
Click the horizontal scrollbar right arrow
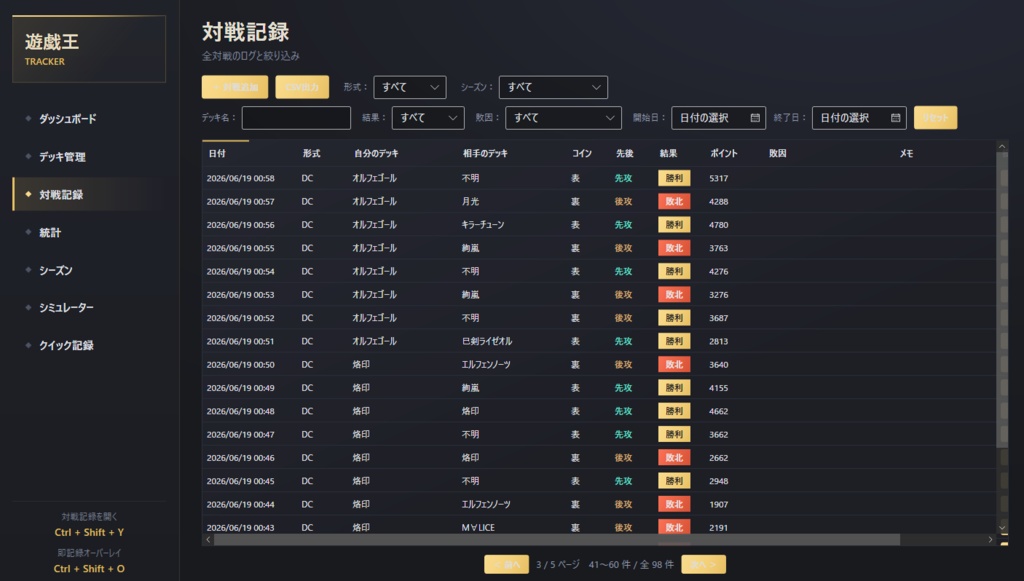[x=990, y=539]
